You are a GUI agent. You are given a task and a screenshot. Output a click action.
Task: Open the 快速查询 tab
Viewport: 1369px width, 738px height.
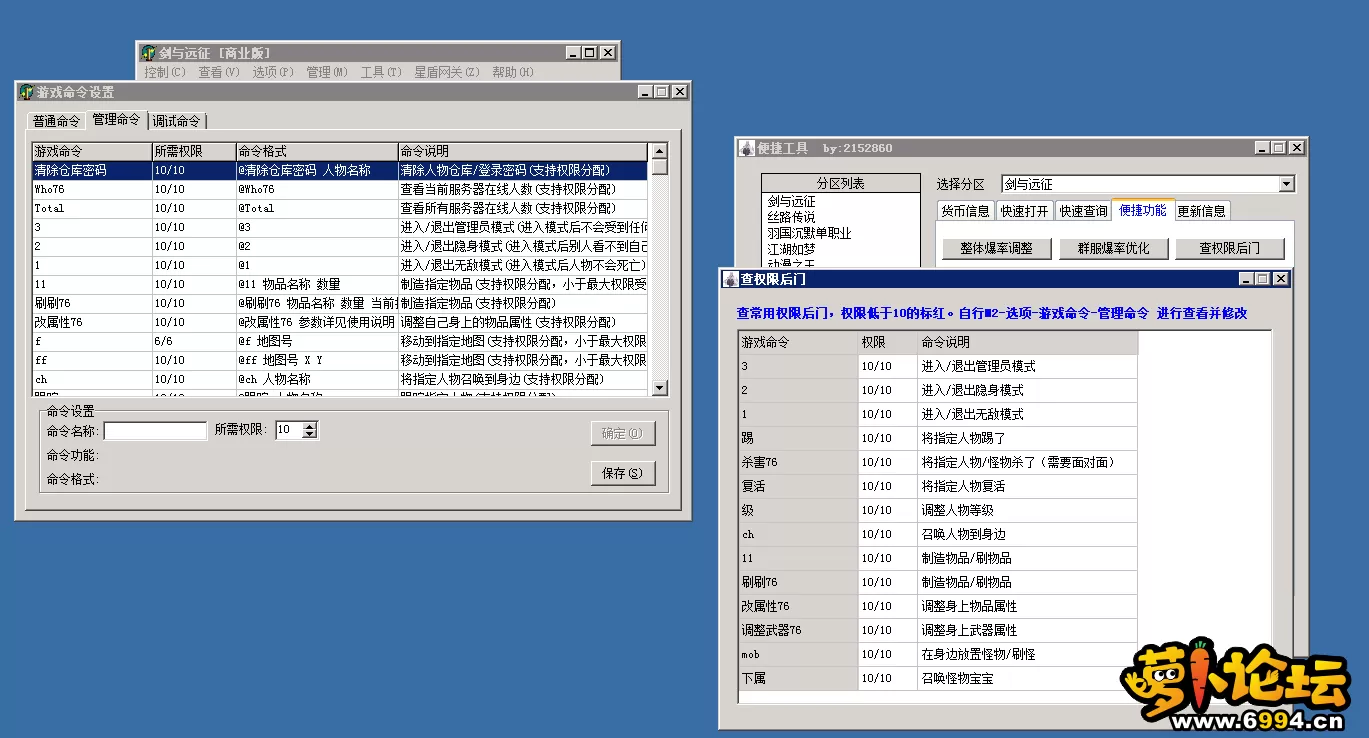1083,211
